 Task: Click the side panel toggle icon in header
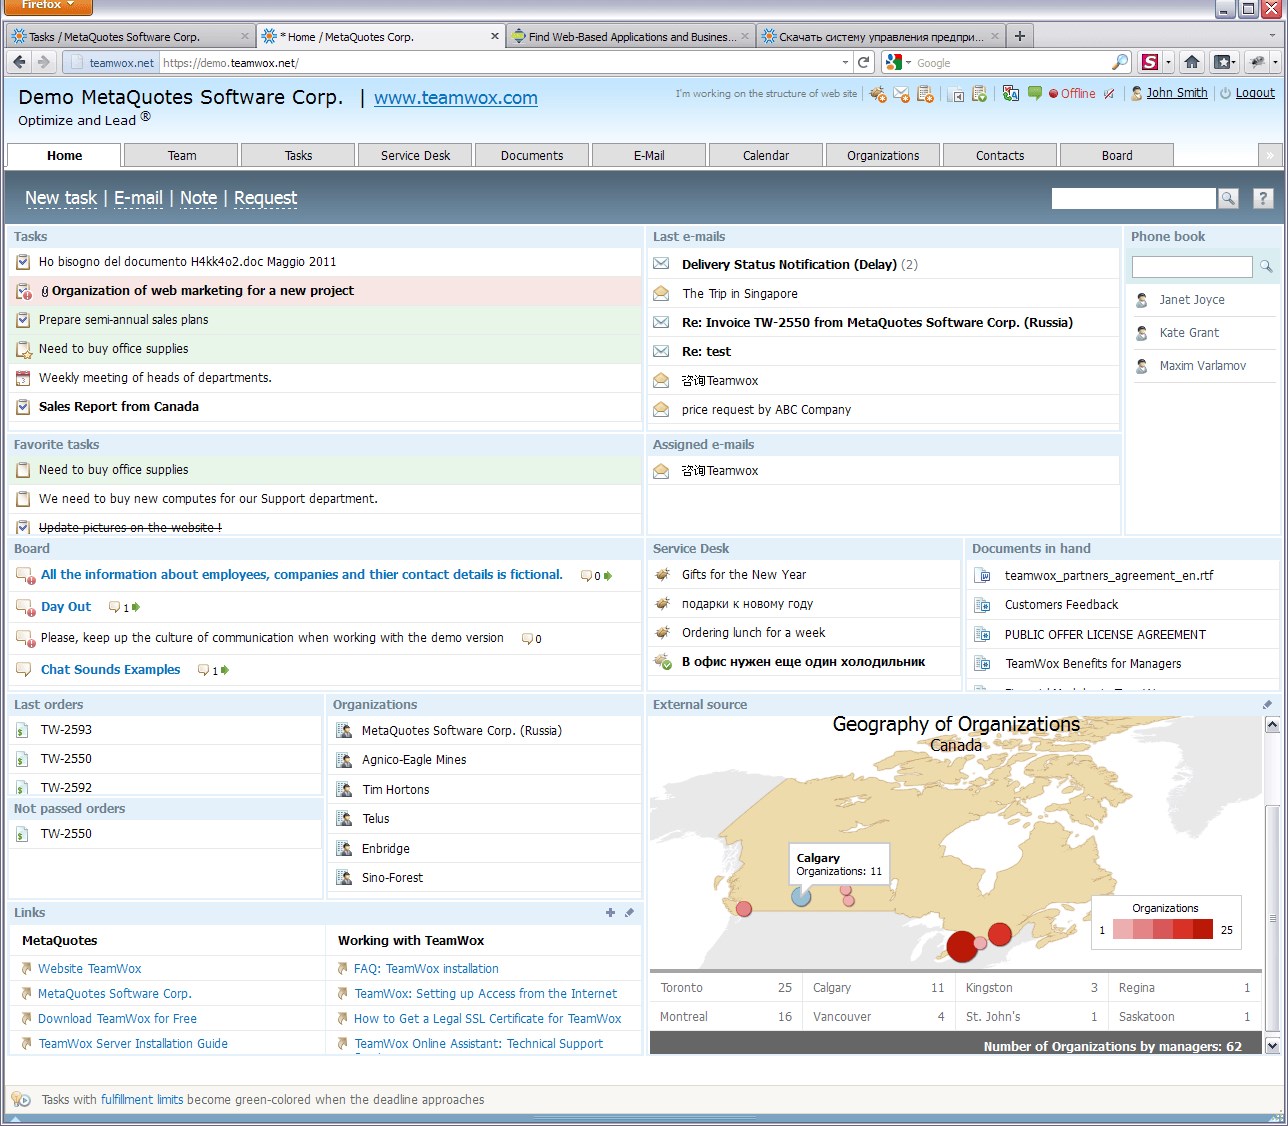tap(956, 94)
